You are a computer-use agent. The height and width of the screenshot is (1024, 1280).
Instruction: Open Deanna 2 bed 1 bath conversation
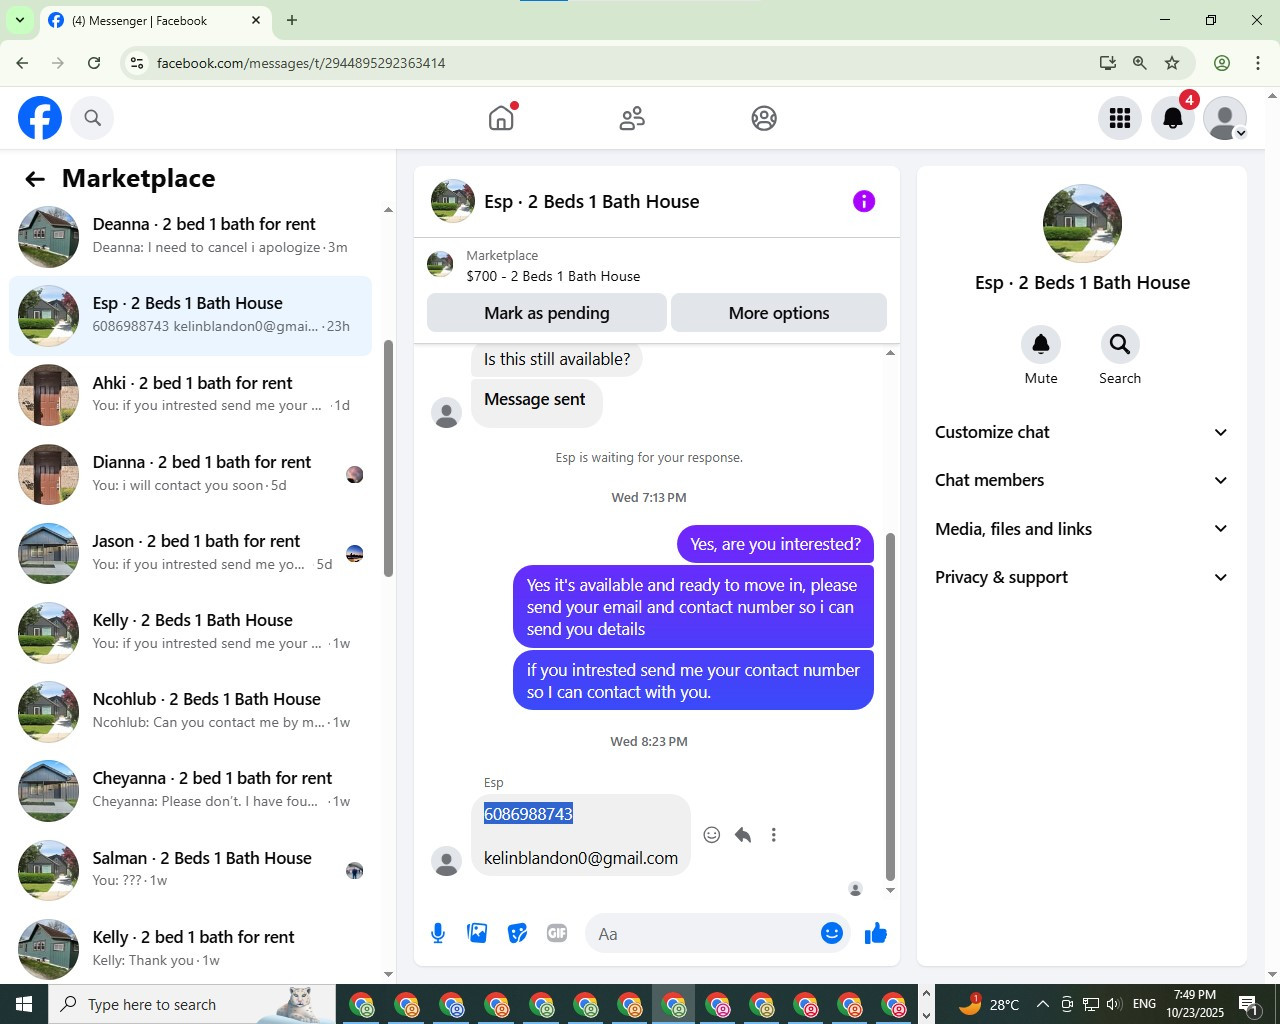click(190, 236)
